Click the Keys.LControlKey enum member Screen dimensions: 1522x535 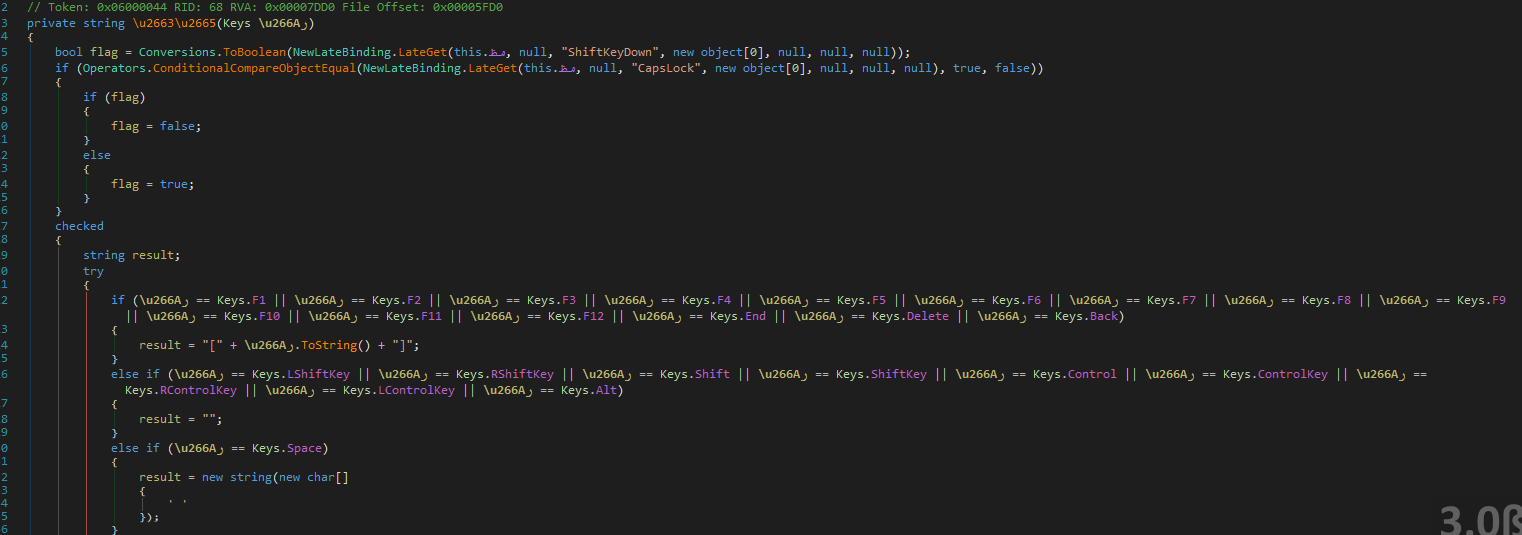click(416, 390)
